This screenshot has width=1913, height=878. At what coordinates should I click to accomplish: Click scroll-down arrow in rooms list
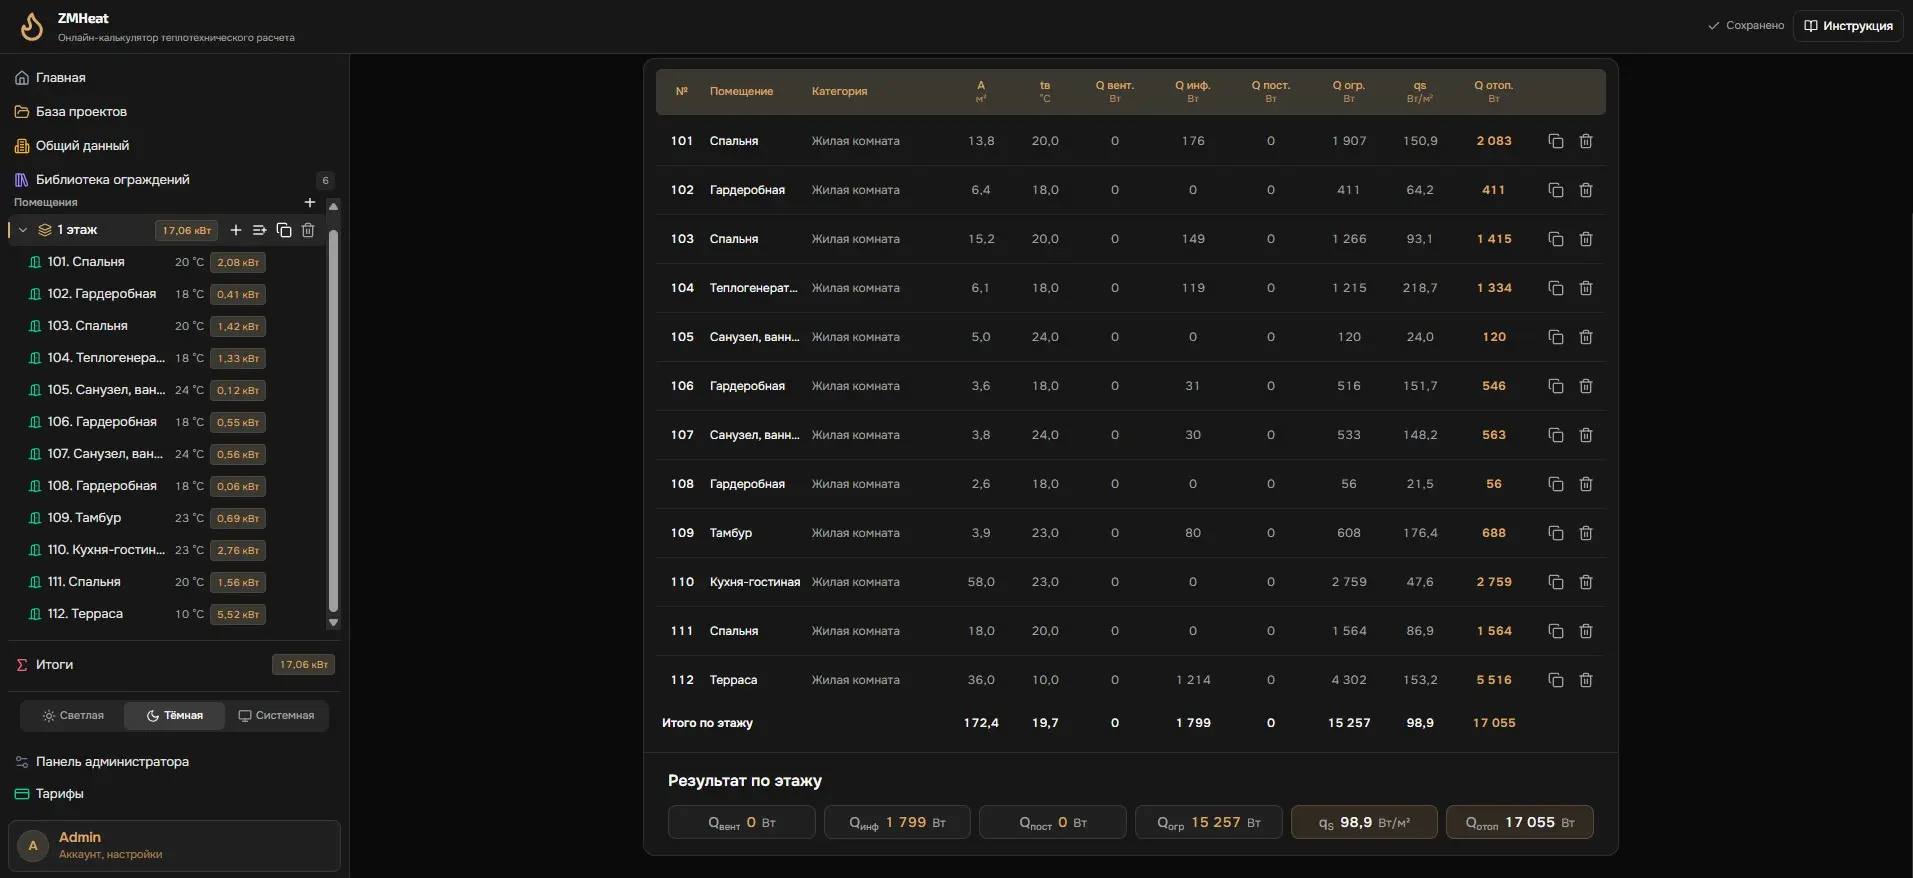point(334,622)
